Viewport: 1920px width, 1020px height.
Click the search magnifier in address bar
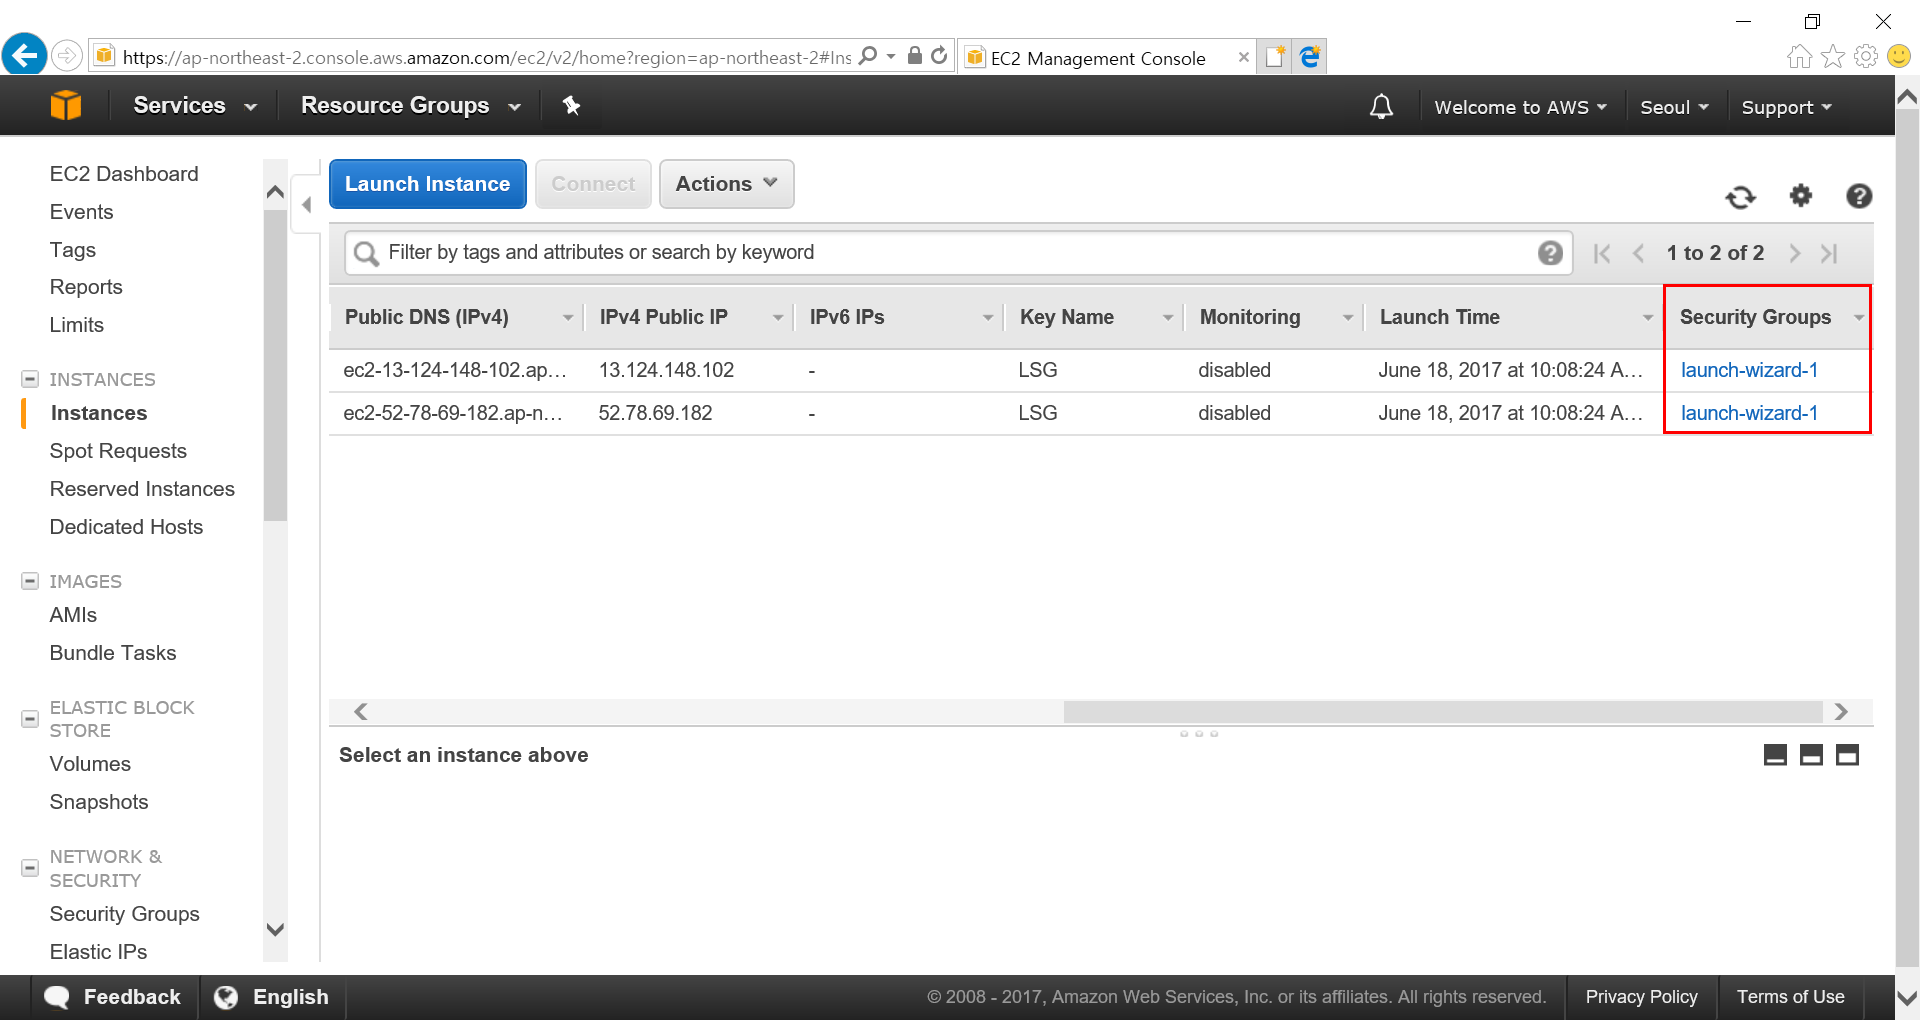click(x=868, y=56)
